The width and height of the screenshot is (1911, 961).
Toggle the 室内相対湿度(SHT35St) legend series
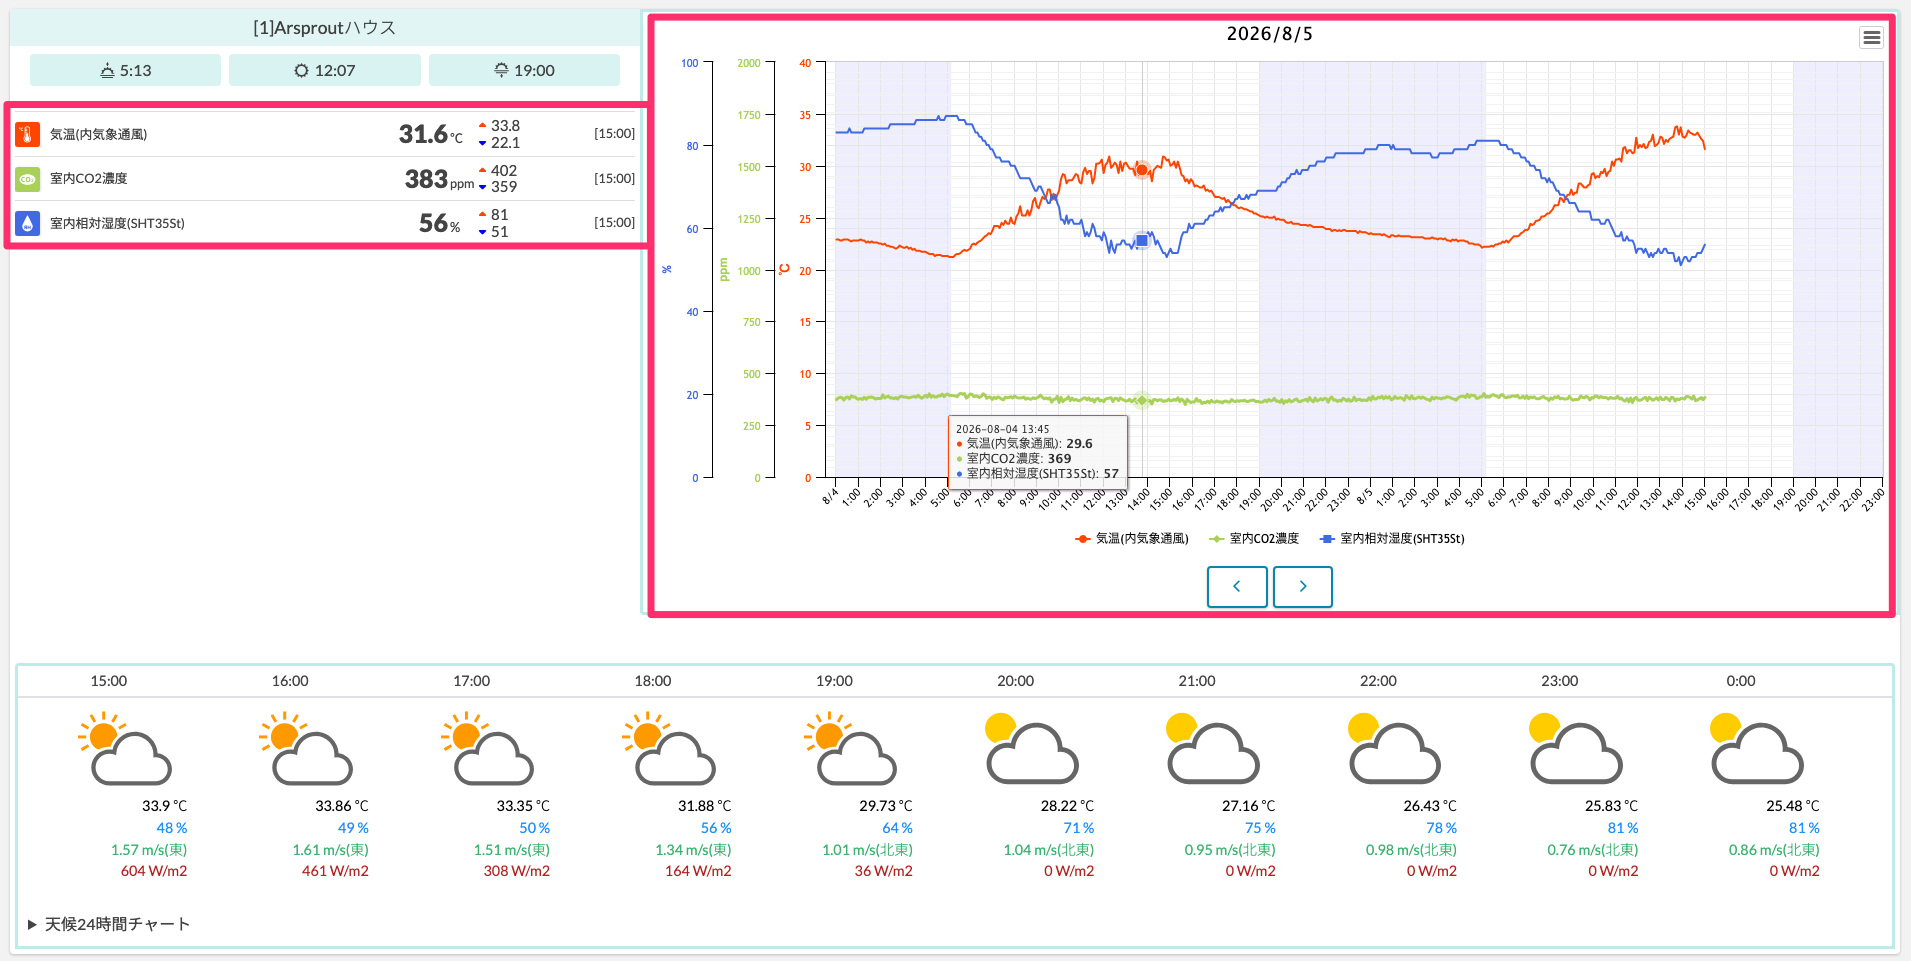coord(1392,539)
